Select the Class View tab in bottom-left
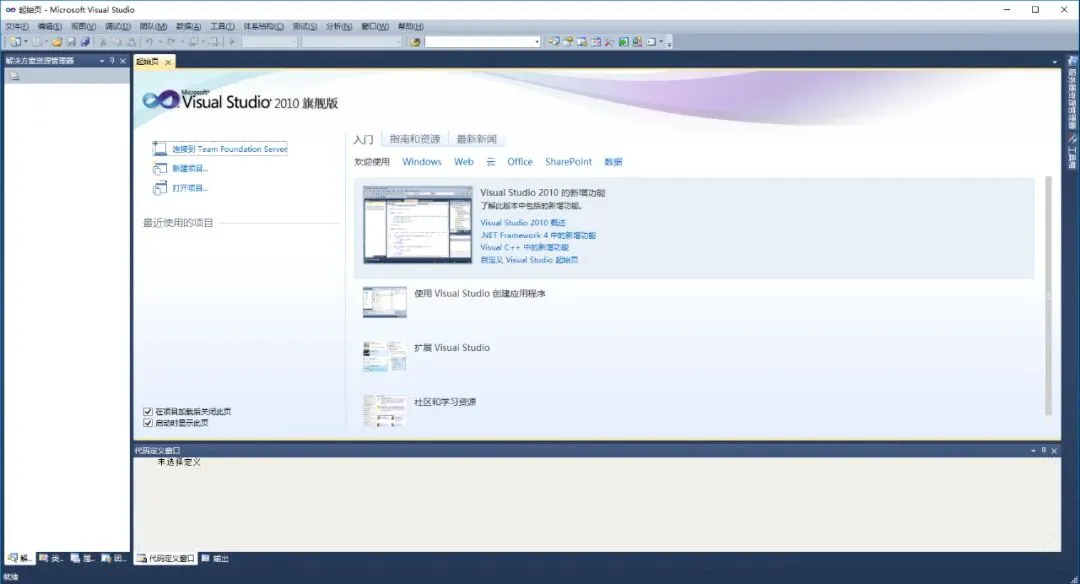 pyautogui.click(x=50, y=558)
